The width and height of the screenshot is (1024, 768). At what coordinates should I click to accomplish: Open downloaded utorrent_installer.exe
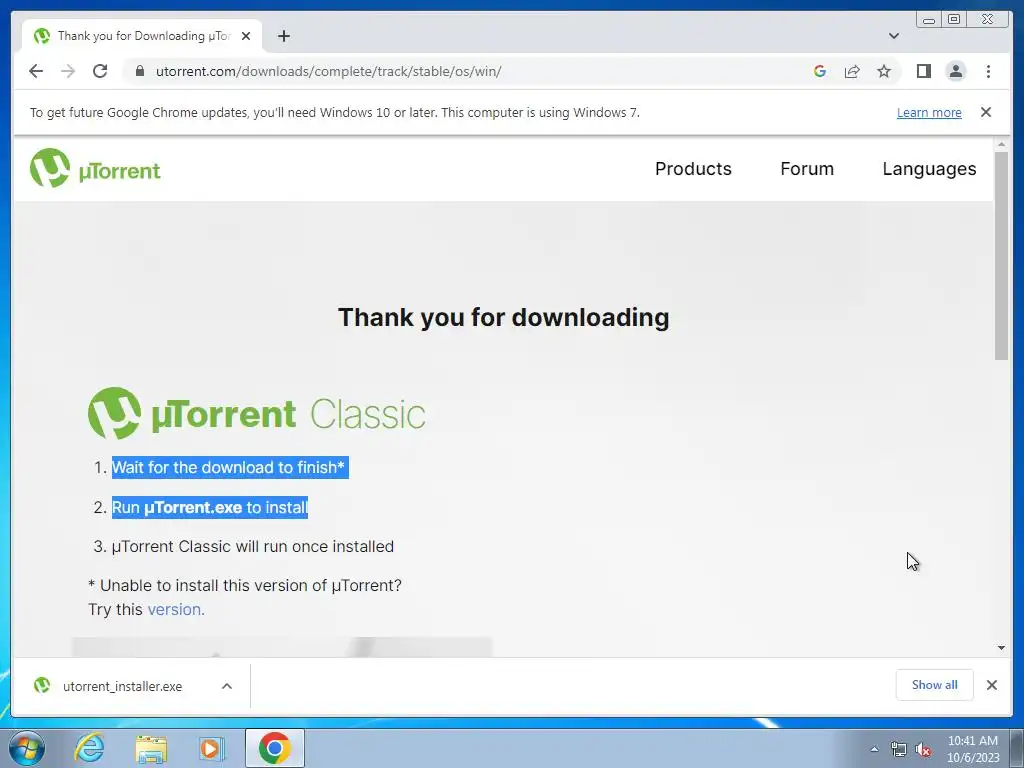click(x=122, y=686)
